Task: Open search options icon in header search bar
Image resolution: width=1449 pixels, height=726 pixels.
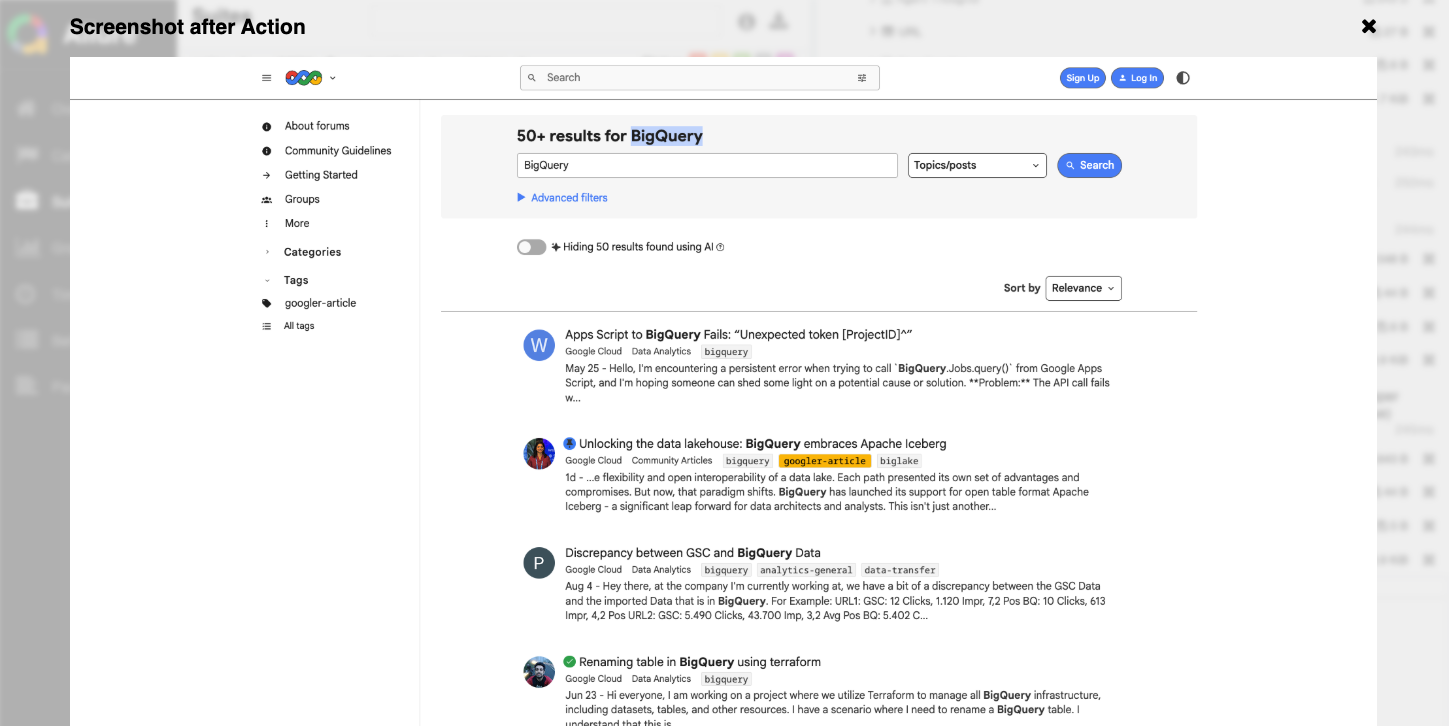Action: [862, 78]
